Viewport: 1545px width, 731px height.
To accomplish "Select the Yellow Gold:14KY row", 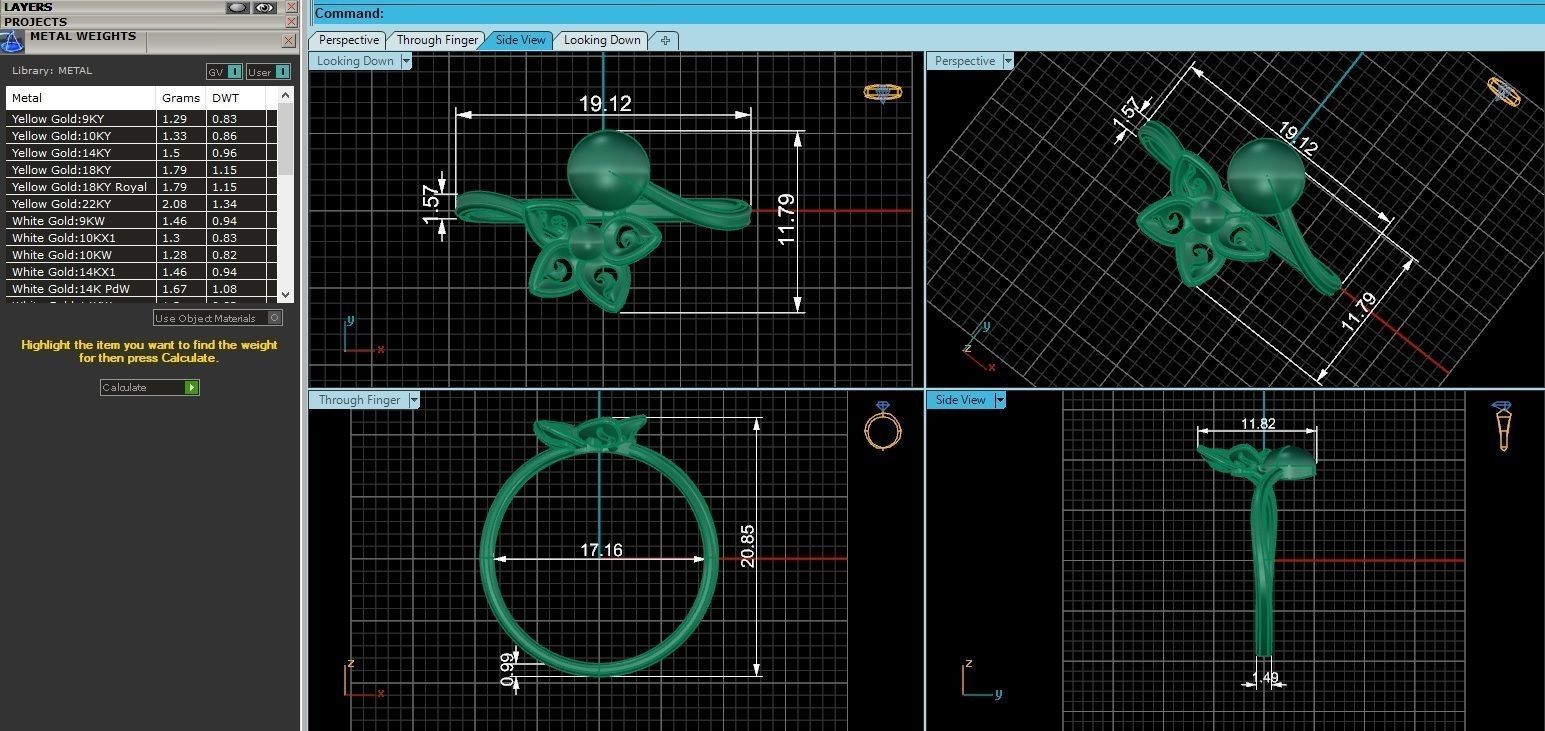I will [141, 153].
